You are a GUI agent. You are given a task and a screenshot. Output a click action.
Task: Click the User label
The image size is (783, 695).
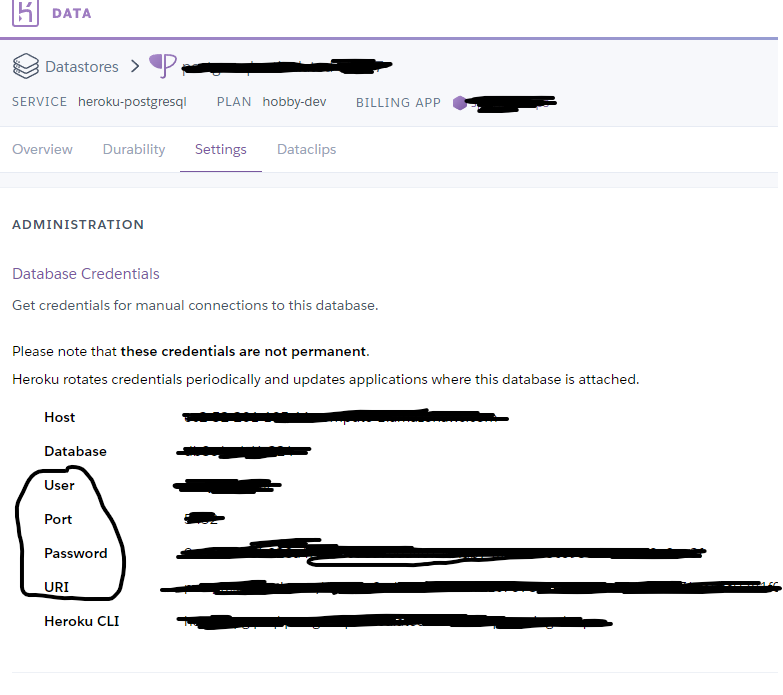click(x=59, y=485)
